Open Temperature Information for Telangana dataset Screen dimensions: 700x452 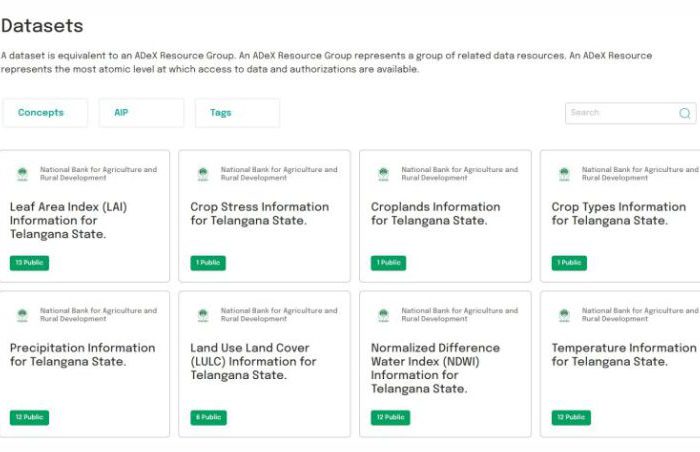click(624, 355)
